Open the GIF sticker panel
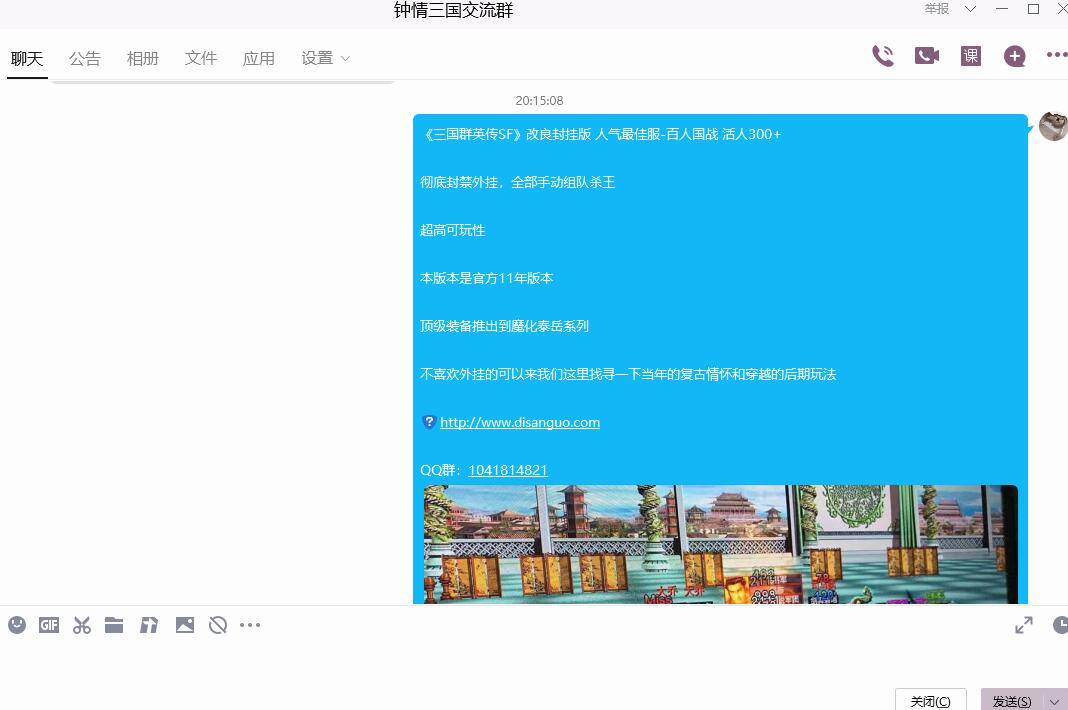This screenshot has height=710, width=1068. (49, 625)
